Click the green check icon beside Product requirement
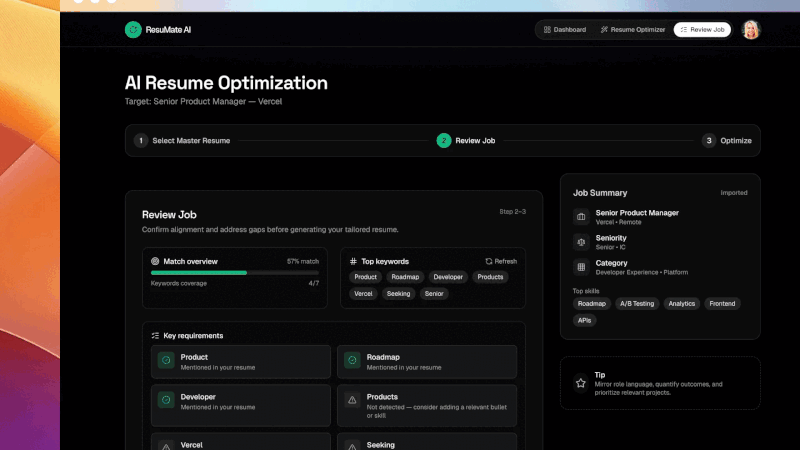 166,362
